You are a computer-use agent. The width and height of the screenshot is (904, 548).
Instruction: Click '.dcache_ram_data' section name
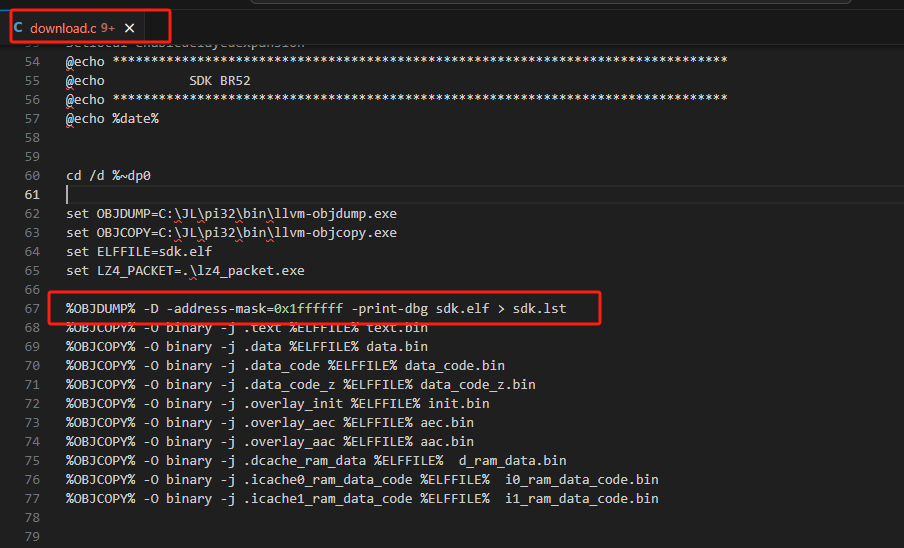(x=304, y=461)
